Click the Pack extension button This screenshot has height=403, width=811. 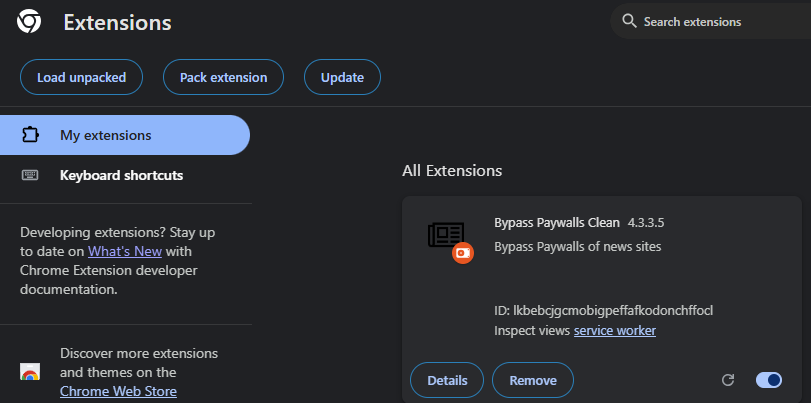223,77
